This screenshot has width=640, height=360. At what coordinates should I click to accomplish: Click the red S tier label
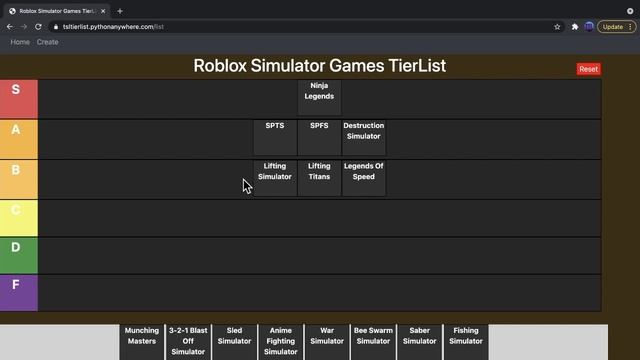[x=19, y=99]
